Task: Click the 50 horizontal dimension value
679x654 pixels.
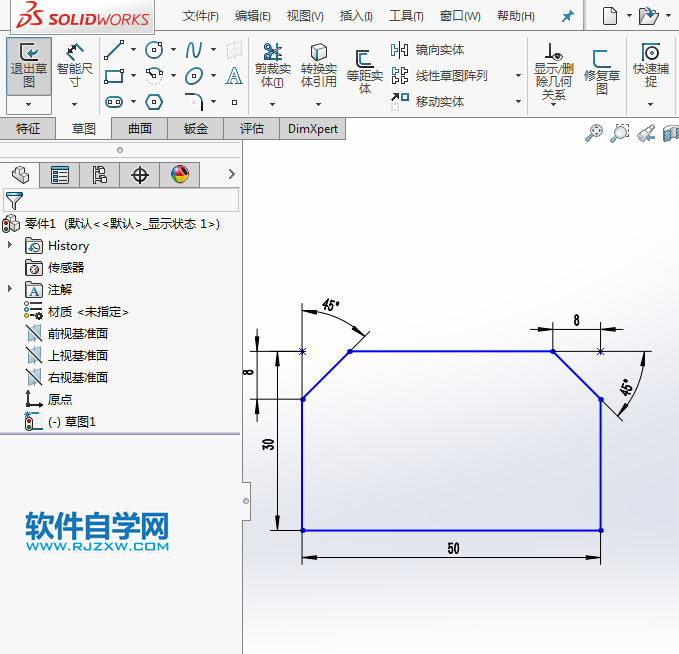Action: (453, 548)
